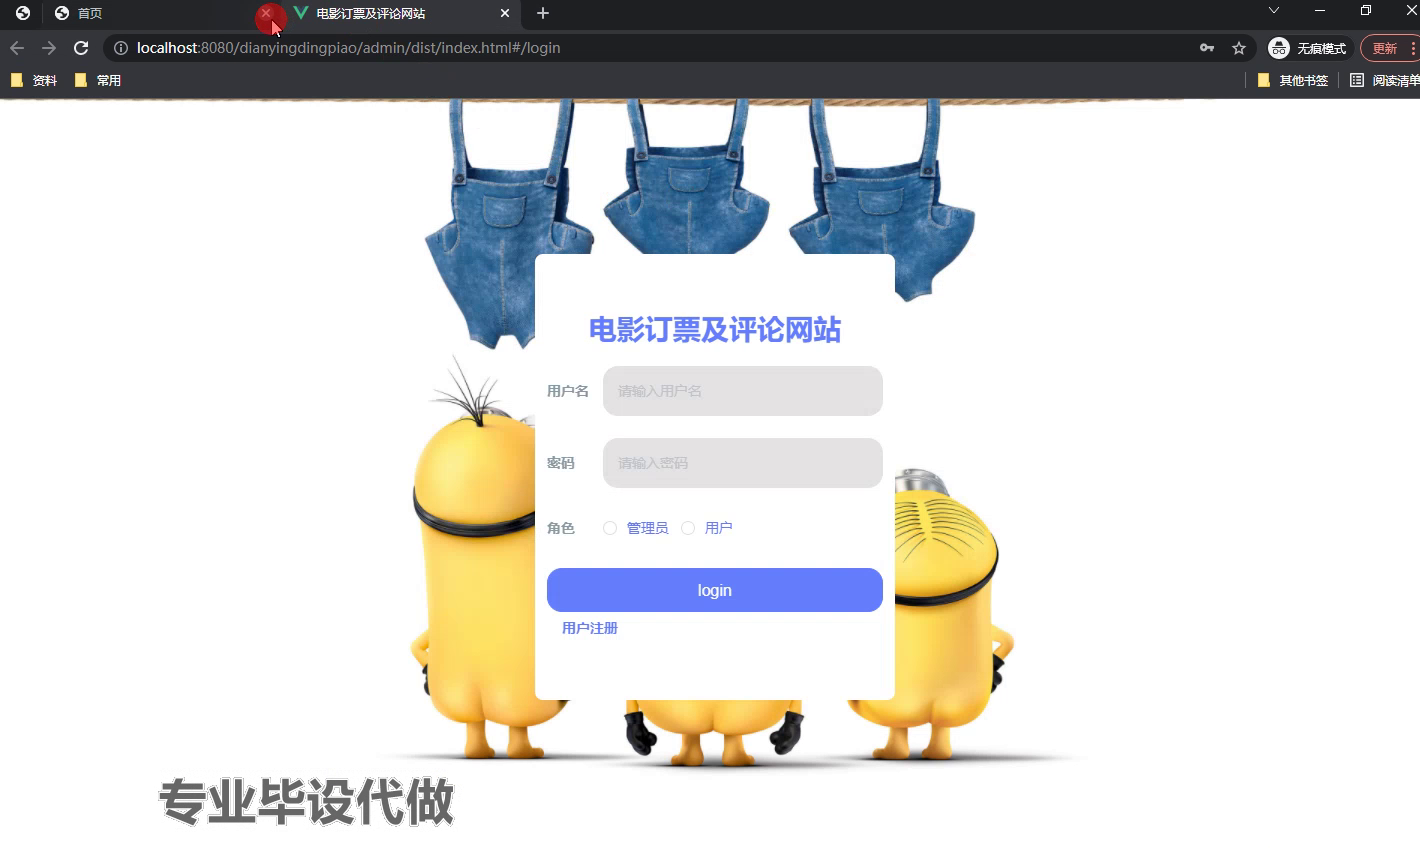Open a new tab with plus icon
Viewport: 1420px width, 850px height.
click(x=543, y=13)
